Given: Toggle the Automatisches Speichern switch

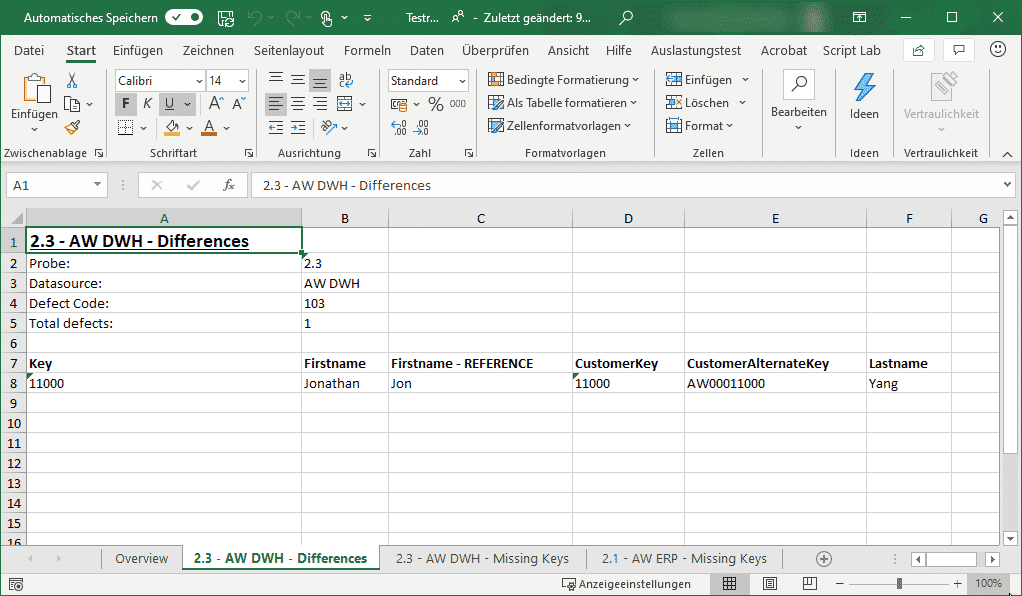Looking at the screenshot, I should (184, 17).
